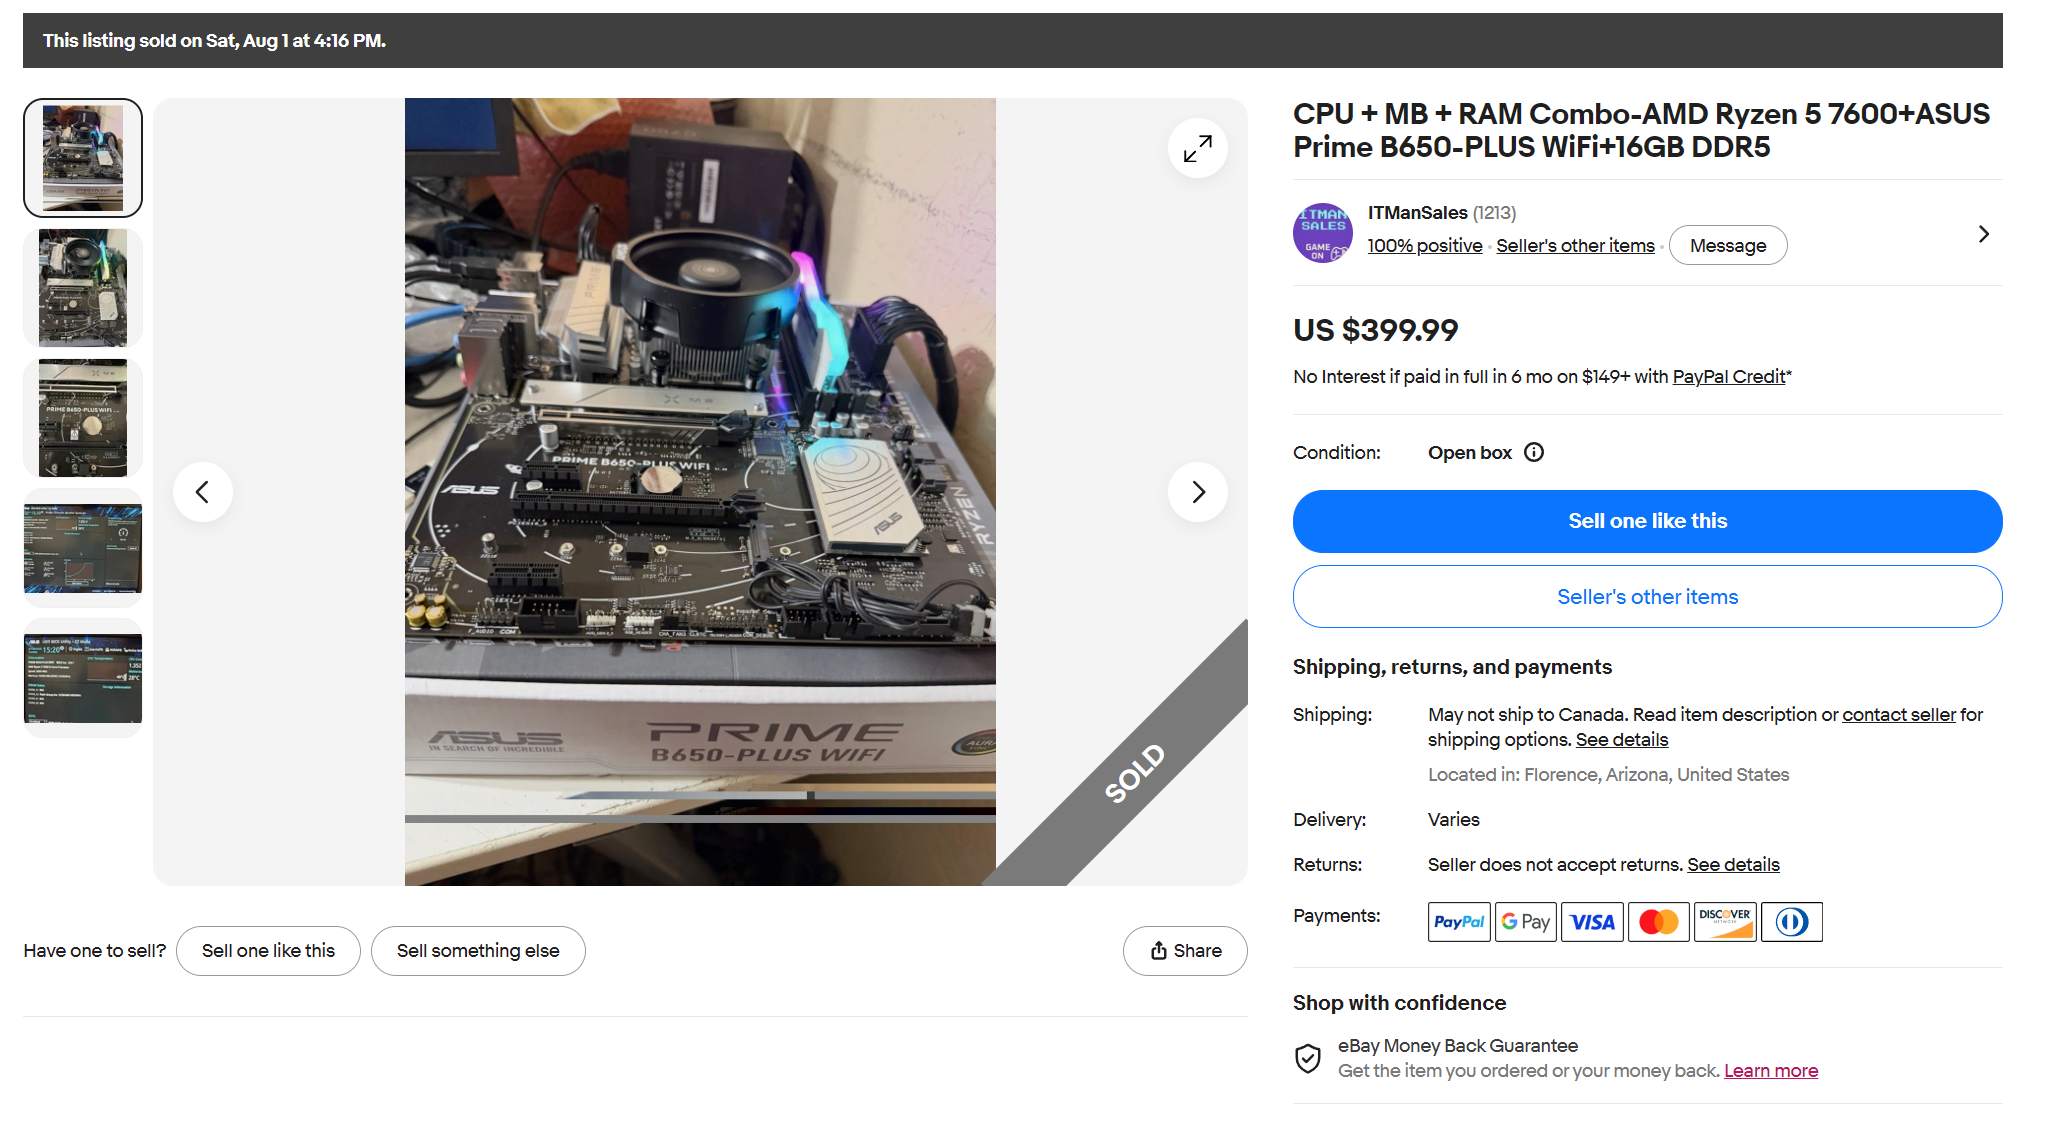Click the Share button
2045x1140 pixels.
point(1184,951)
